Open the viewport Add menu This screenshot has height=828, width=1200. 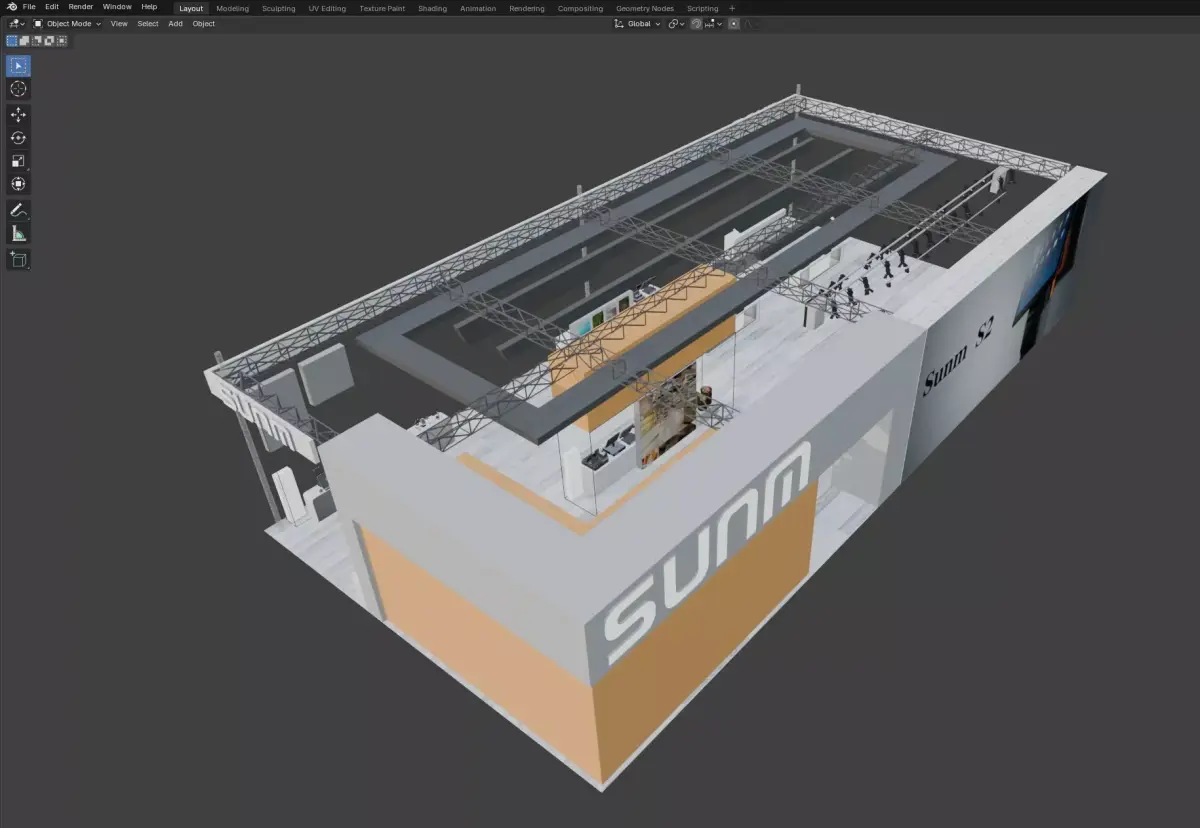pyautogui.click(x=175, y=23)
